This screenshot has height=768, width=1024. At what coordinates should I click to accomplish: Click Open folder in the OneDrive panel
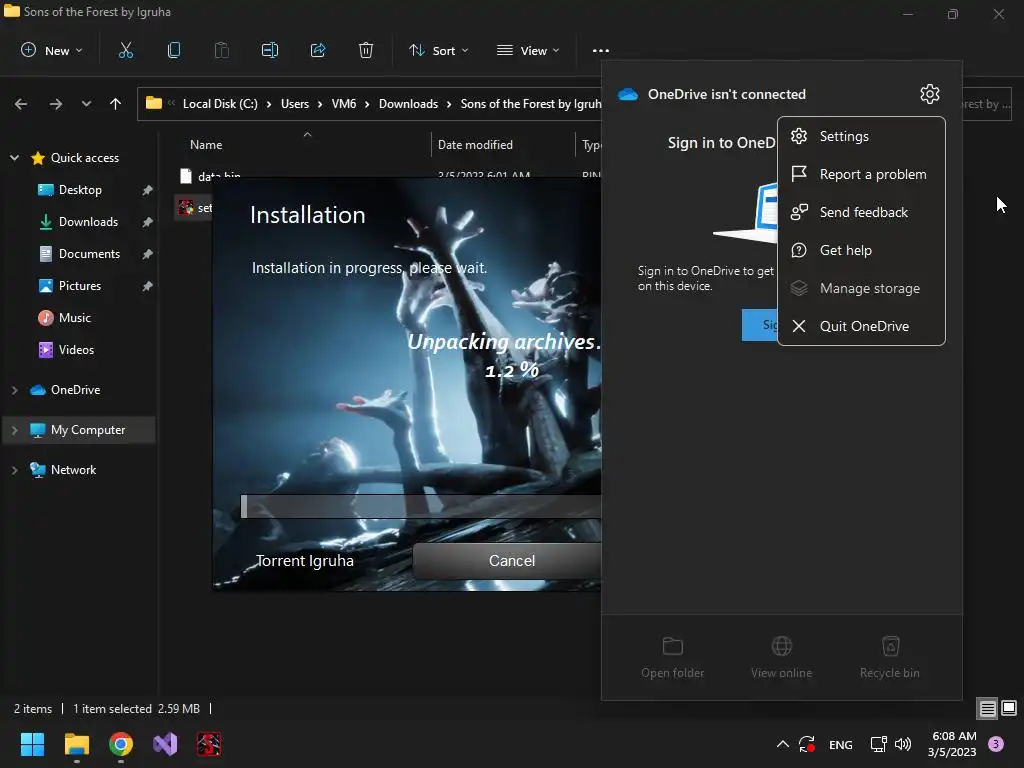(x=673, y=657)
